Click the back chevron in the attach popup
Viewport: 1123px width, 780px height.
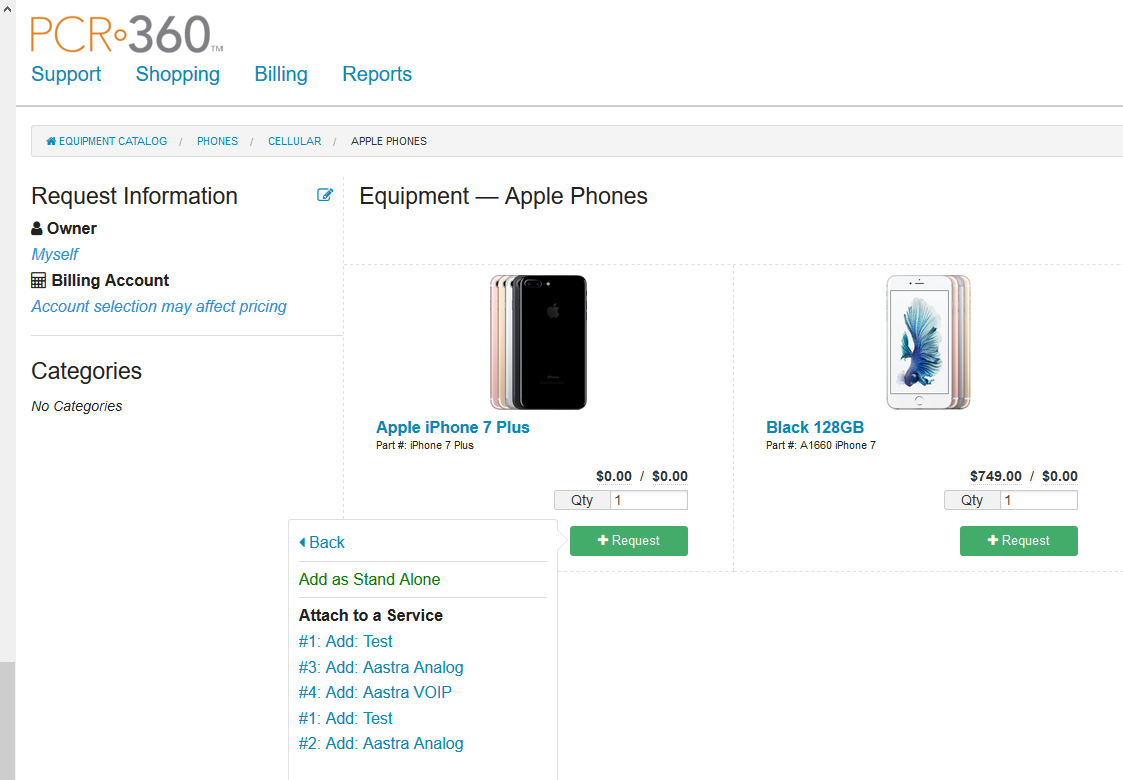coord(303,541)
